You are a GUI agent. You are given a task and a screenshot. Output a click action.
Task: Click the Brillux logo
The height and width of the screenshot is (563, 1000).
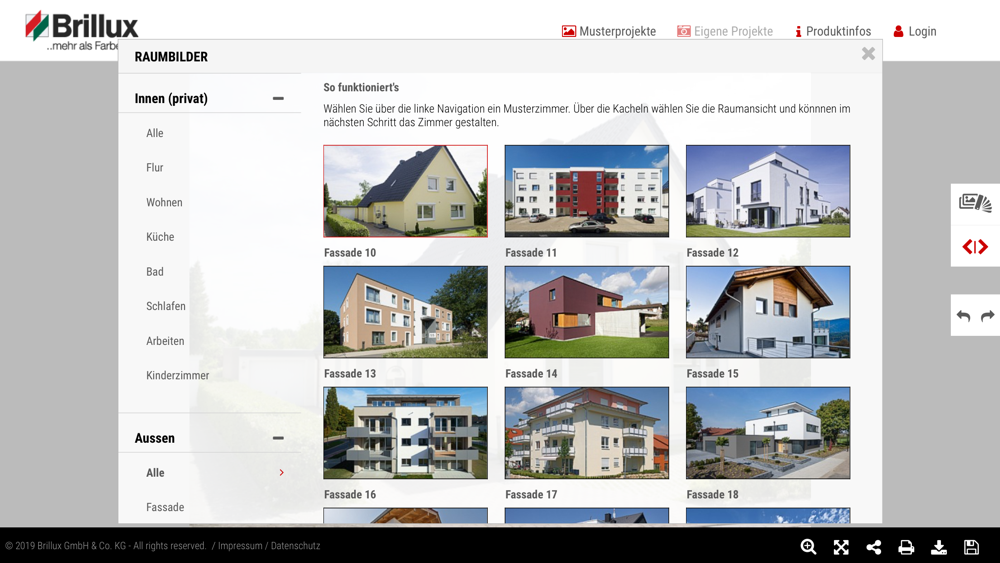coord(82,31)
